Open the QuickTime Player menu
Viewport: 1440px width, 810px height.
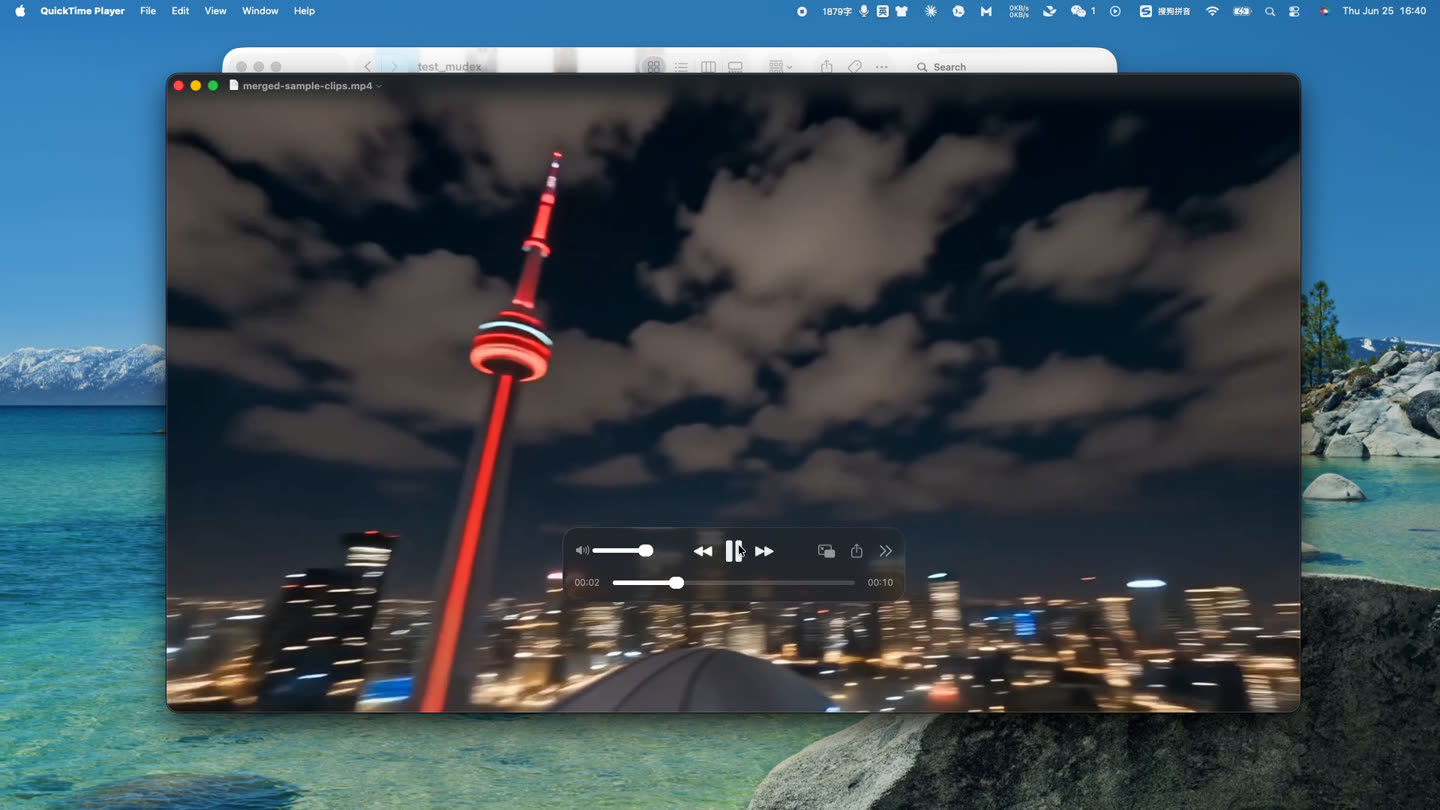tap(82, 11)
